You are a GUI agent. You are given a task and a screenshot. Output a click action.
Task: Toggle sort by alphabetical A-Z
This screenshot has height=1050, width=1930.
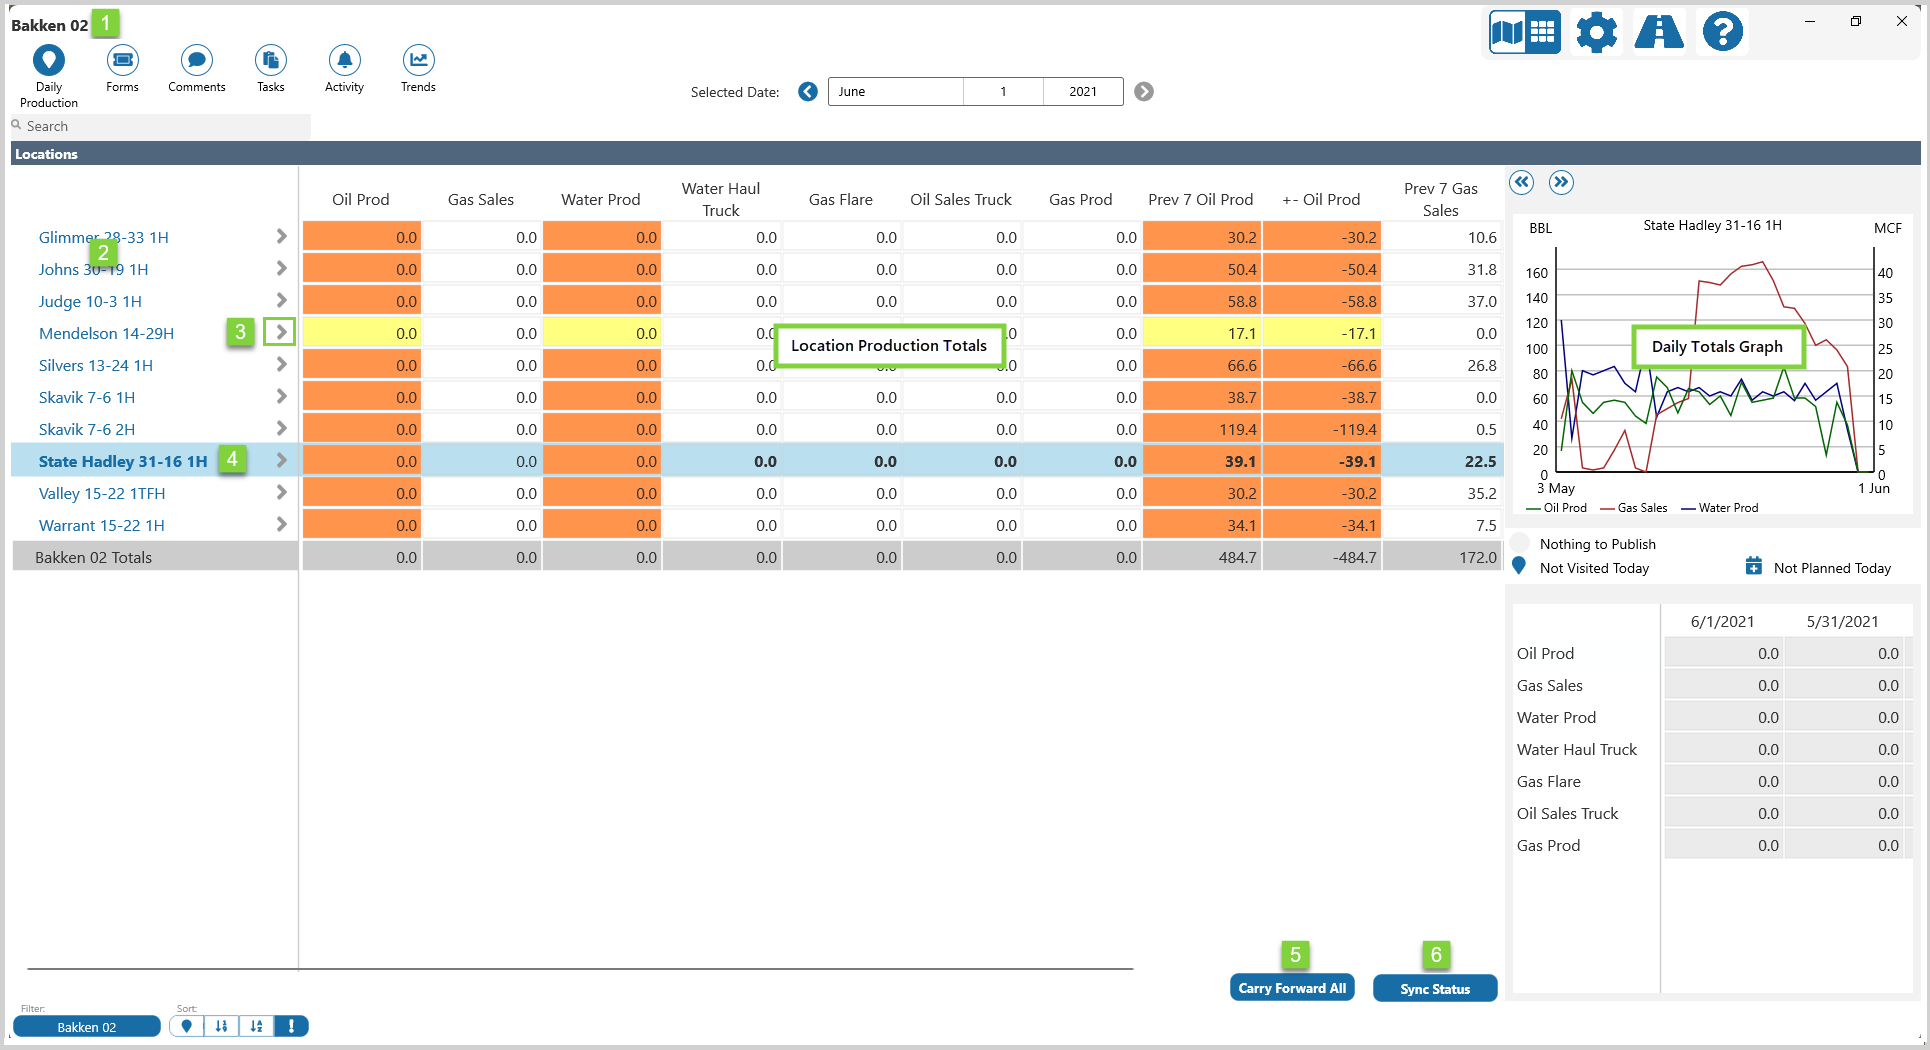pyautogui.click(x=256, y=1026)
